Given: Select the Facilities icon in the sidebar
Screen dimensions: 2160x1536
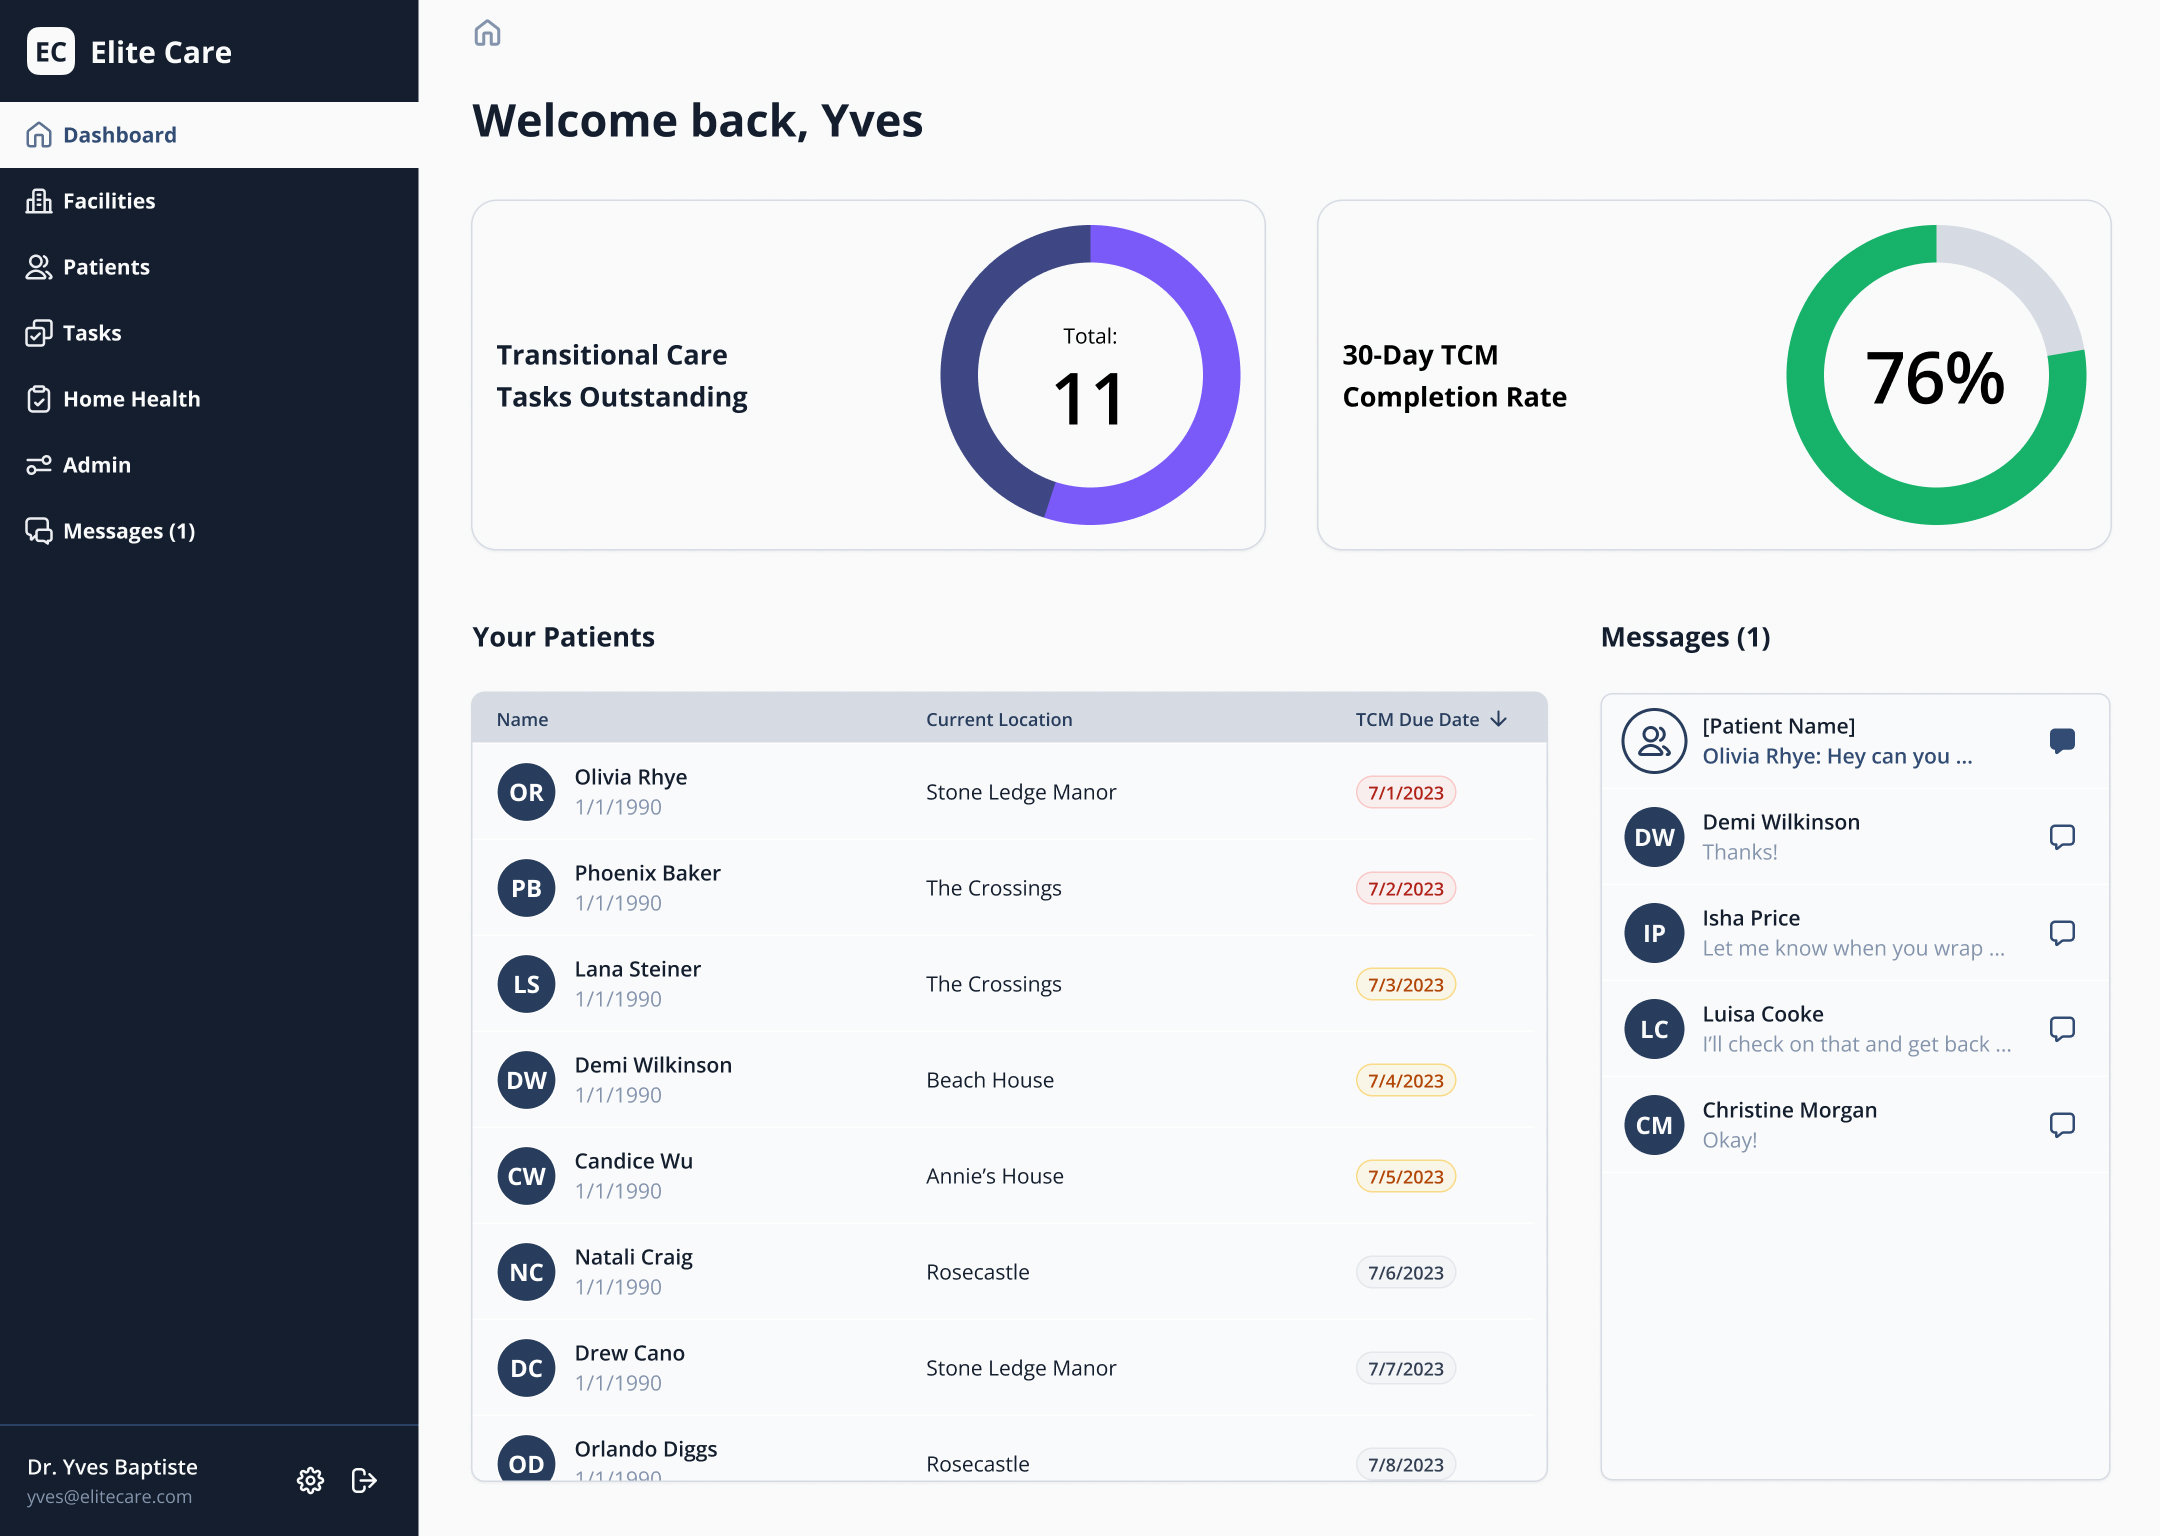Looking at the screenshot, I should pos(39,200).
